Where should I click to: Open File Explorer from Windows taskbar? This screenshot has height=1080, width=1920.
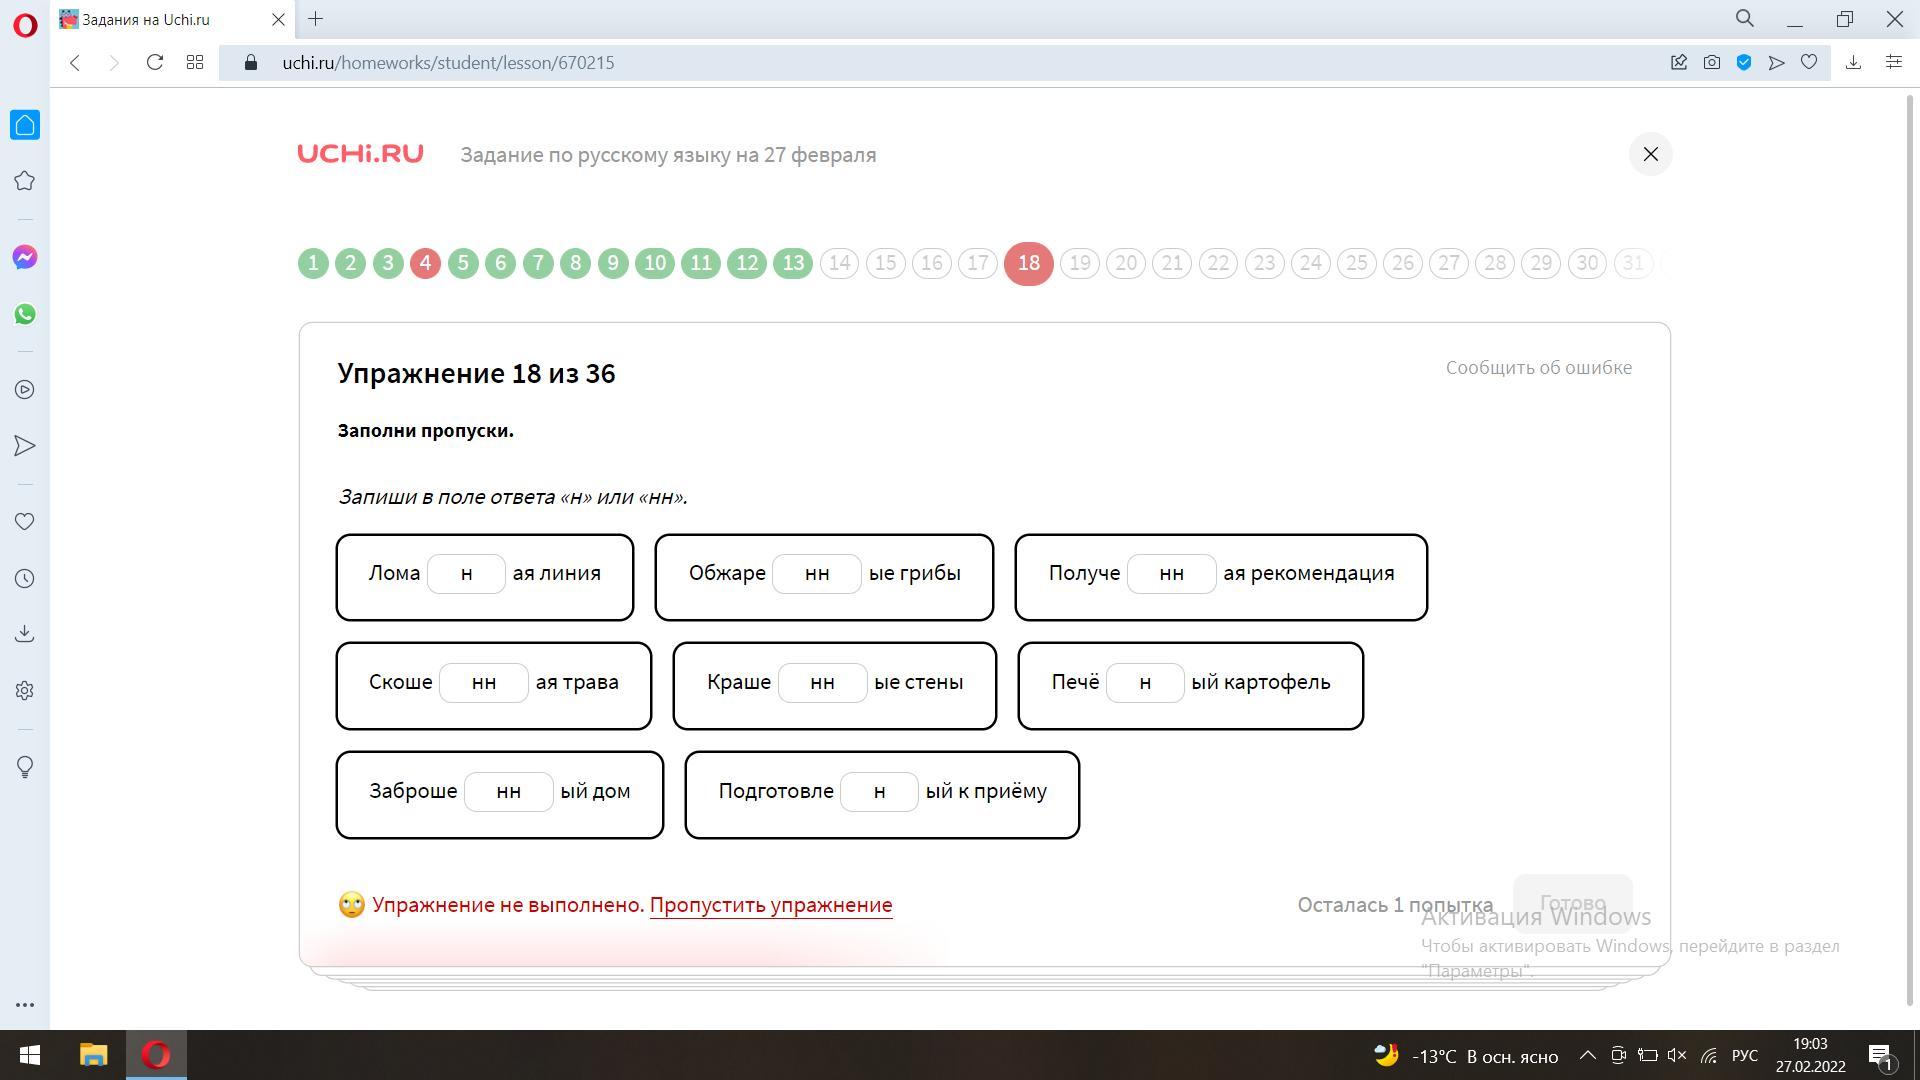pos(93,1055)
